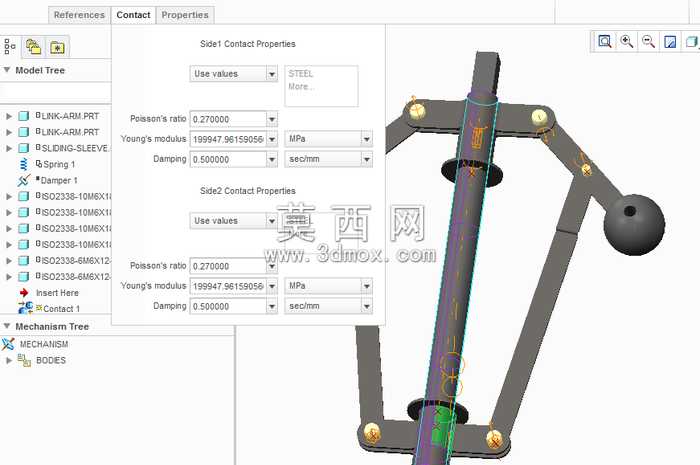Click More... in Side1 material list
700x465 pixels.
point(301,86)
